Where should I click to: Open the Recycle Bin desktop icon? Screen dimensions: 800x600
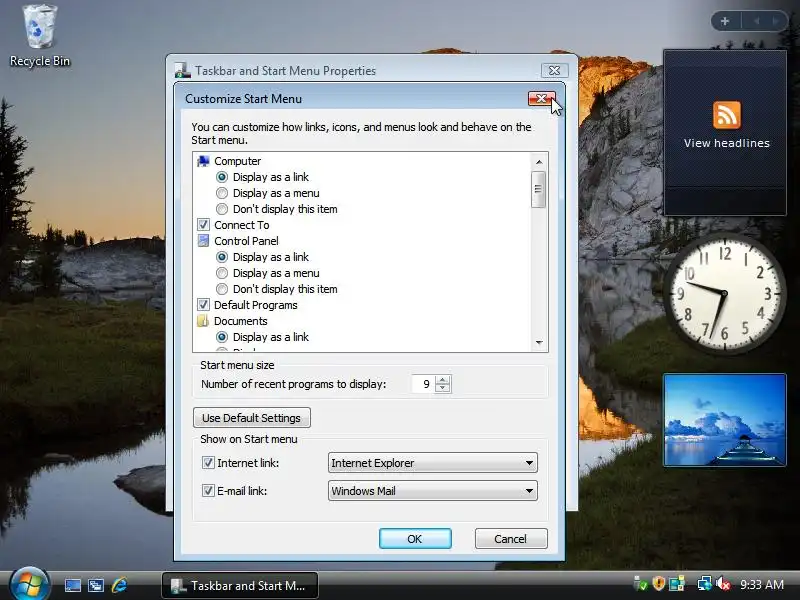(39, 36)
